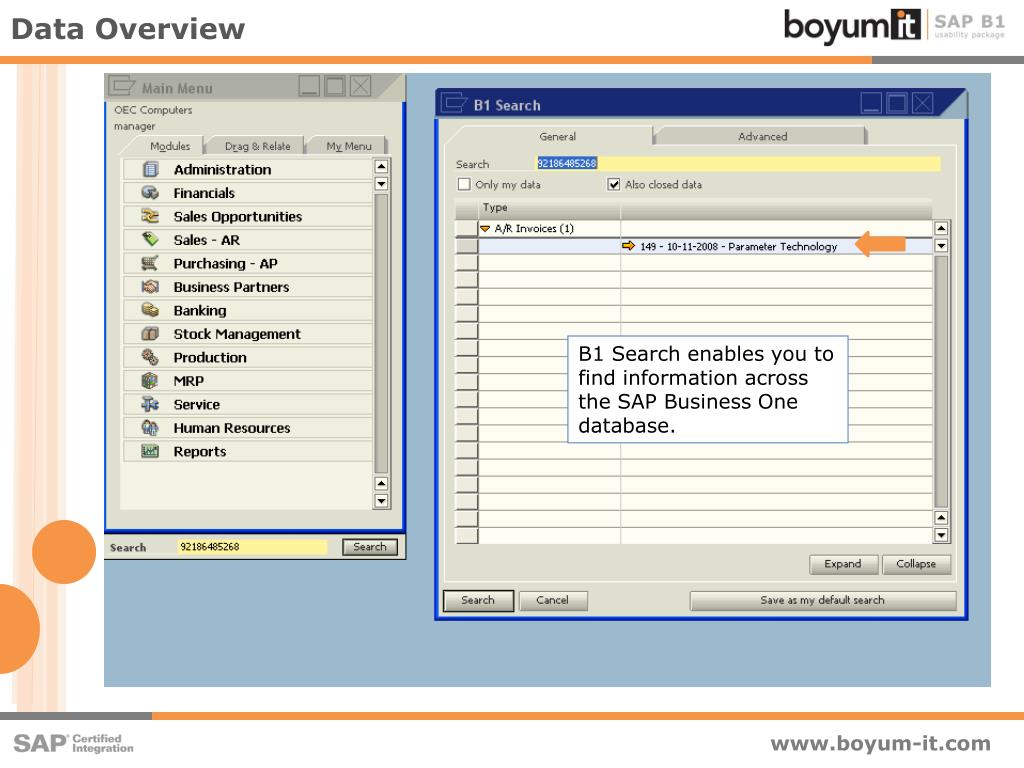1024x768 pixels.
Task: Switch to the My Menu tab
Action: [x=349, y=146]
